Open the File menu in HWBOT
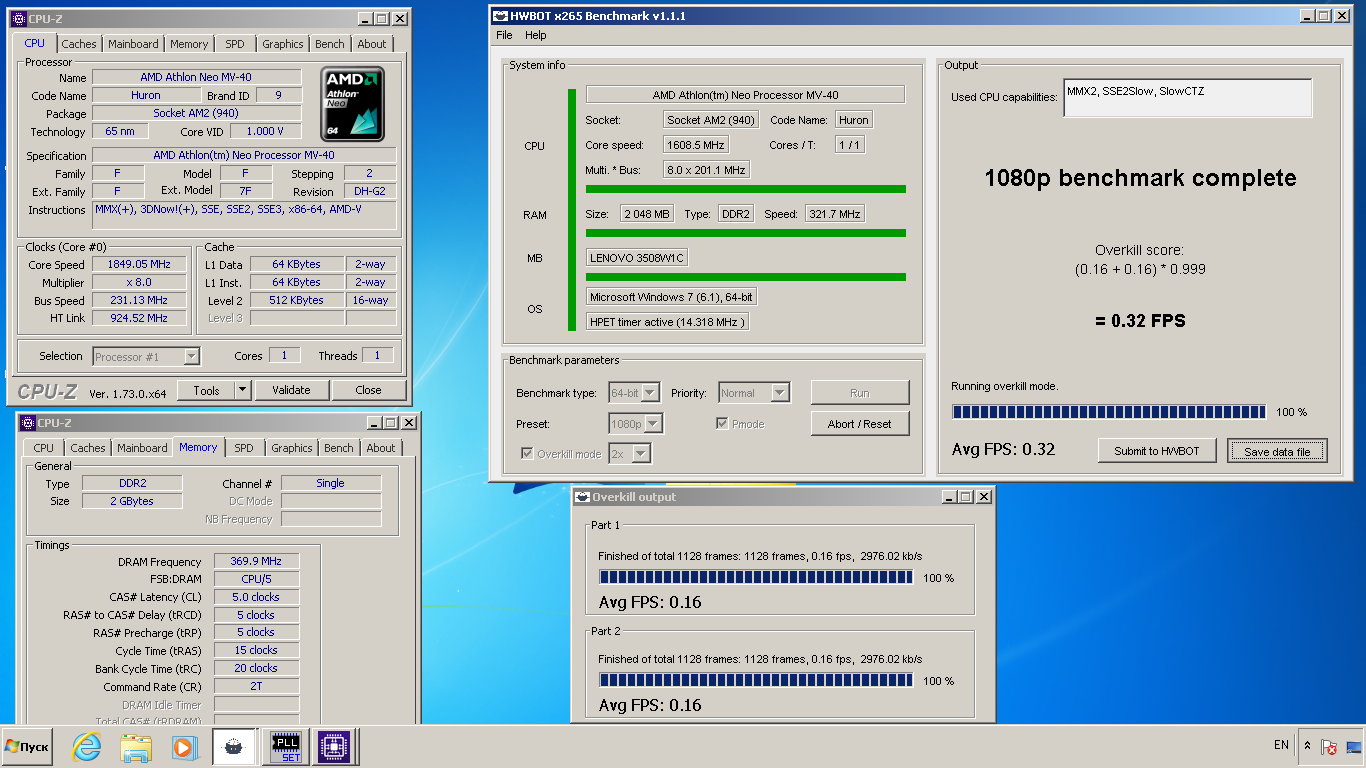This screenshot has width=1366, height=768. click(504, 35)
